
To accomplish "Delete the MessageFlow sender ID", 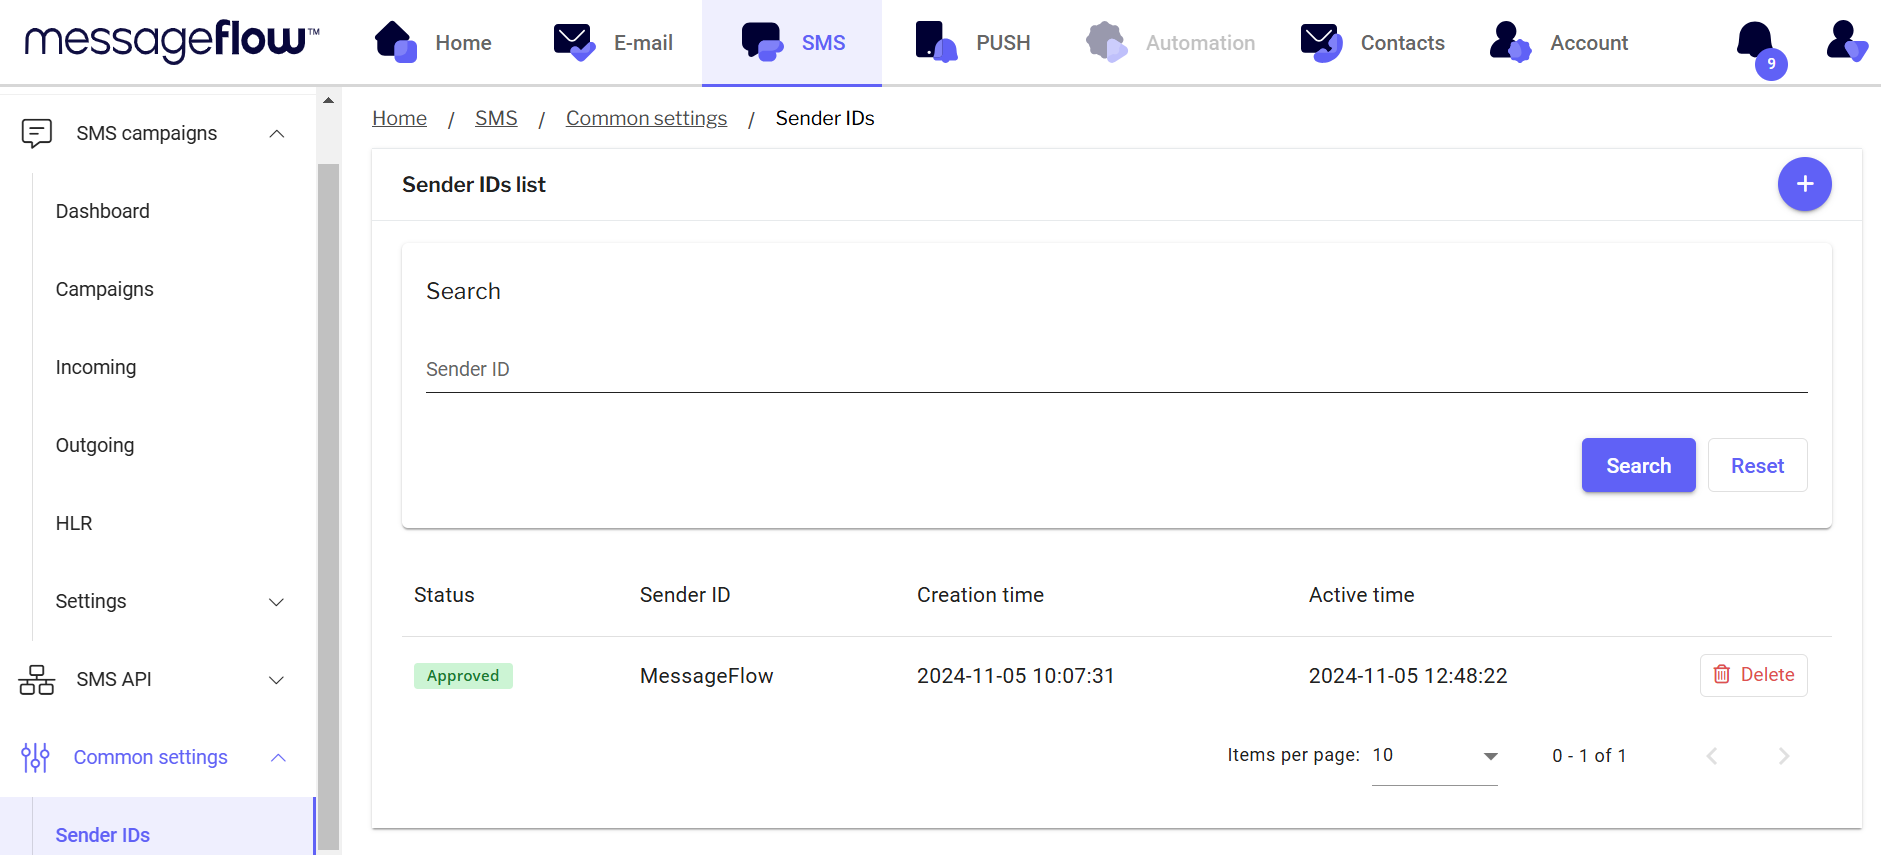I will coord(1753,675).
